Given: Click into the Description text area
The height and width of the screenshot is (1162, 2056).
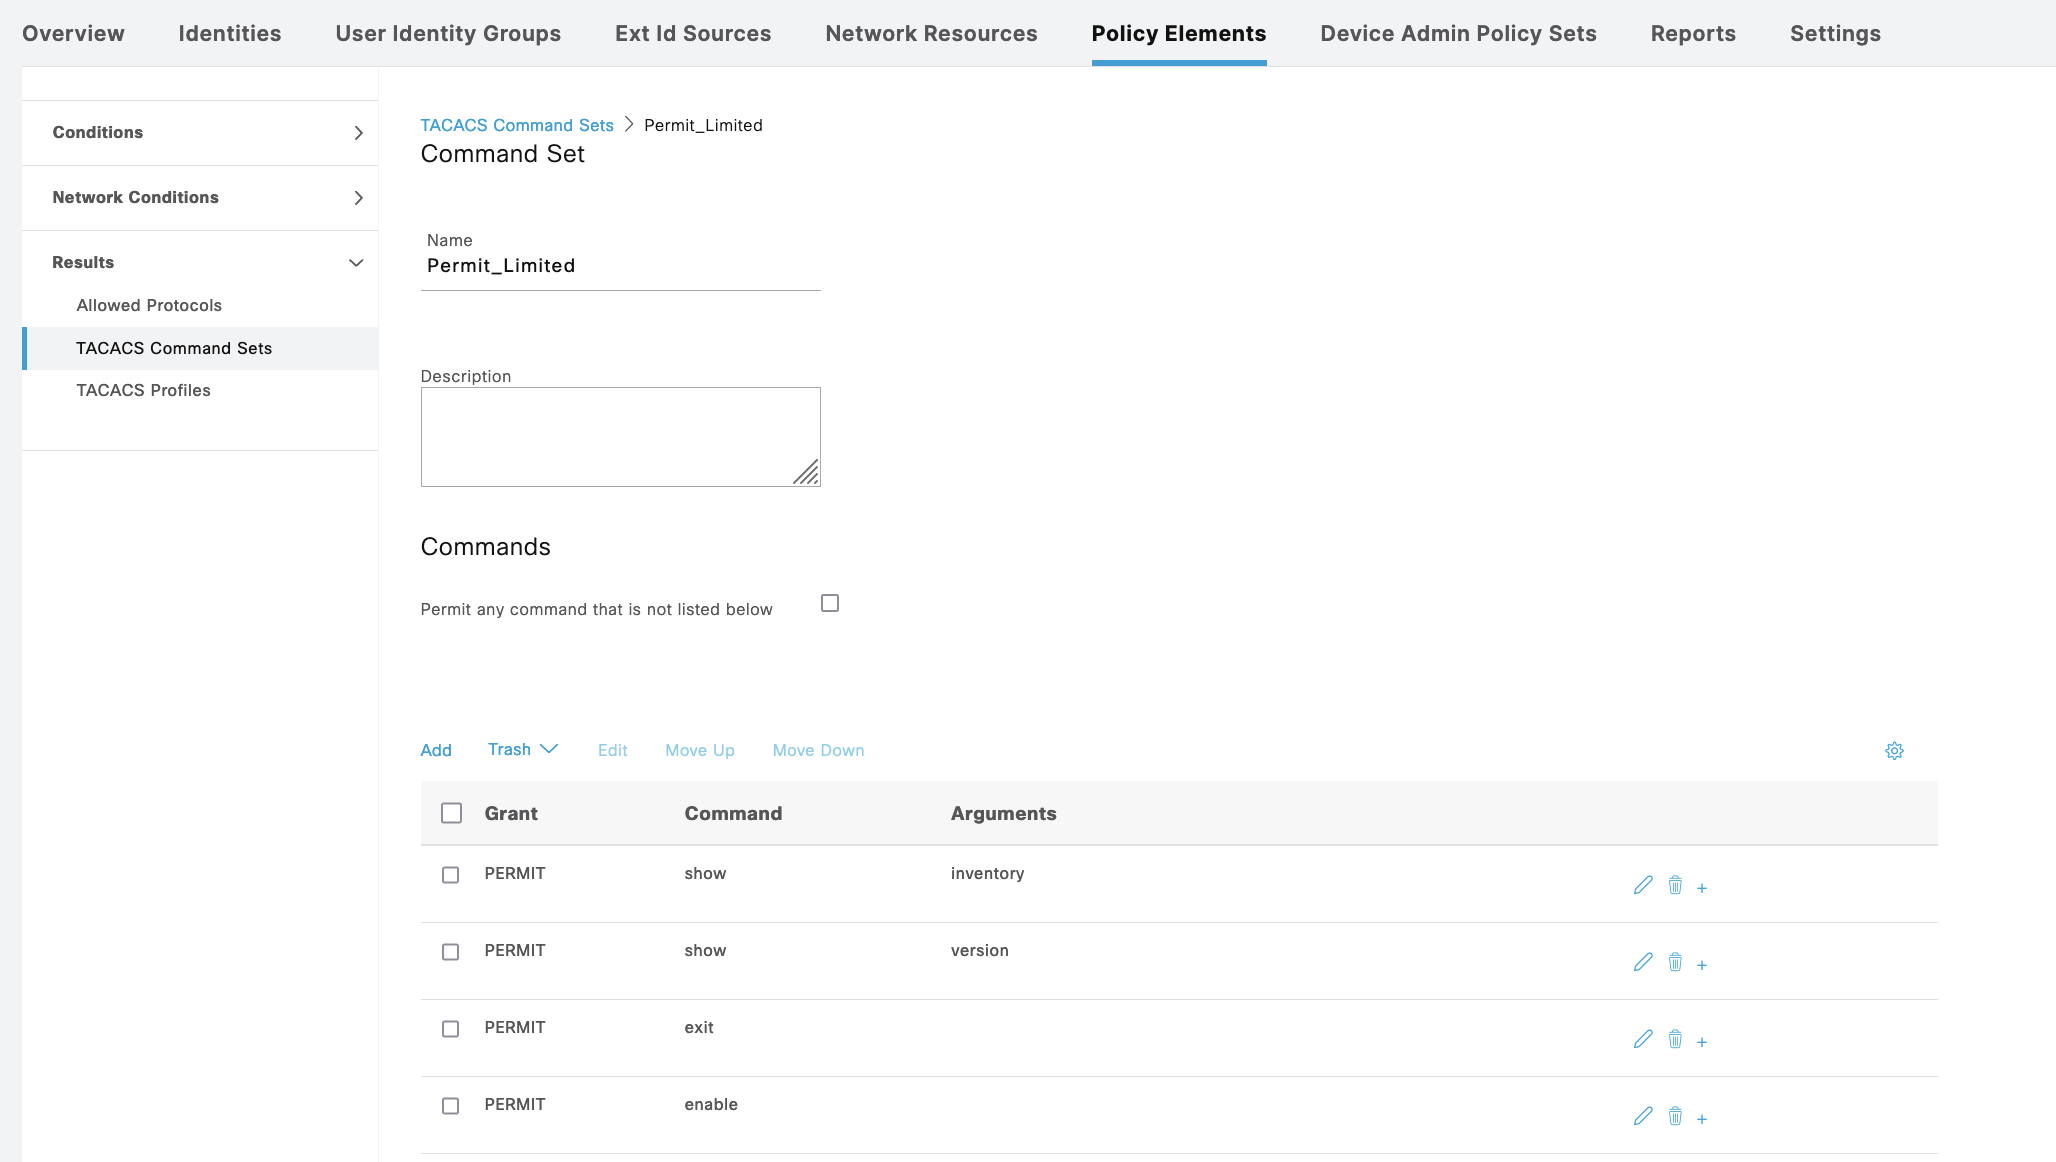Looking at the screenshot, I should pos(620,437).
